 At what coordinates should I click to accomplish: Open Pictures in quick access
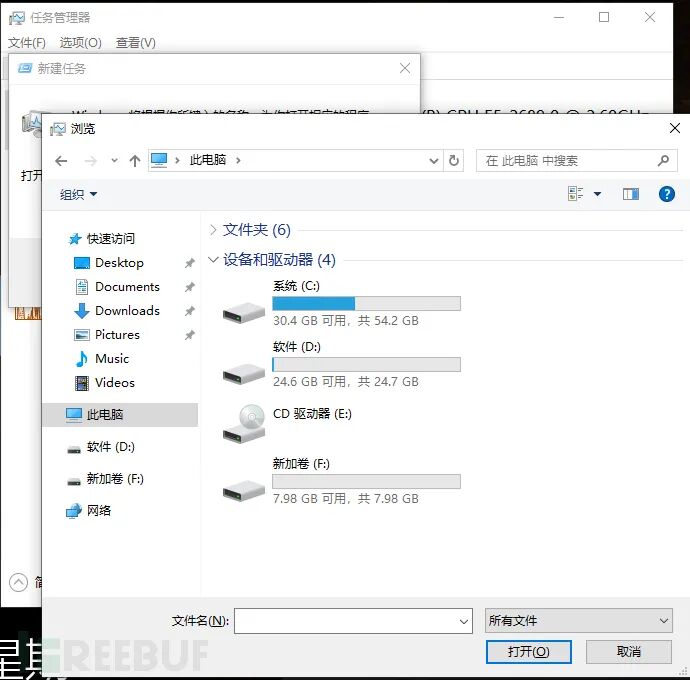(x=107, y=335)
